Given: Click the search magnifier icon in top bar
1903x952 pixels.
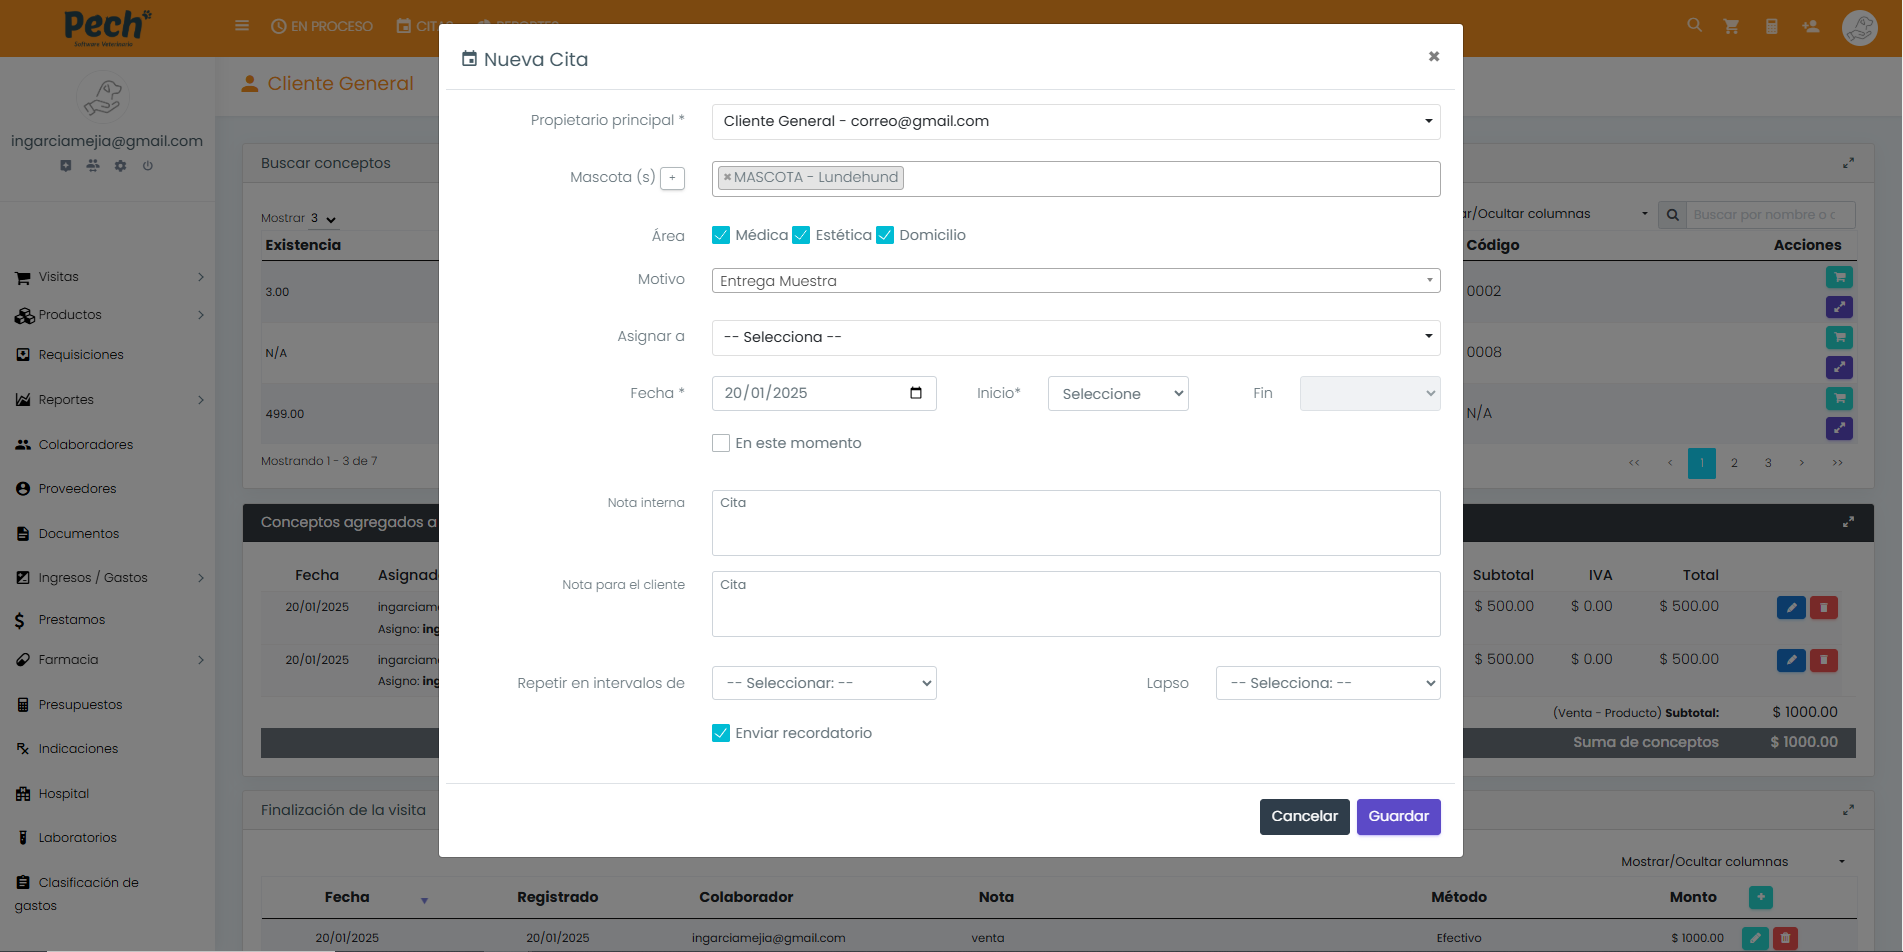Looking at the screenshot, I should pyautogui.click(x=1694, y=26).
